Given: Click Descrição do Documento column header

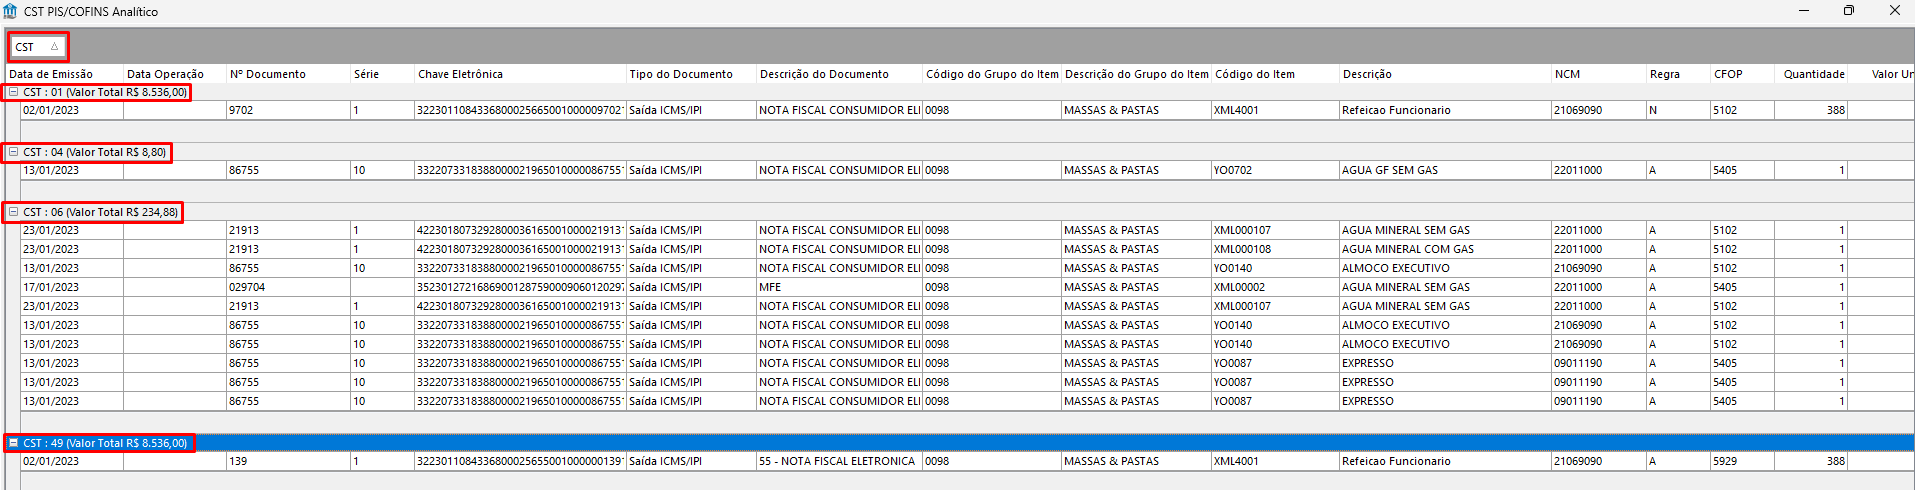Looking at the screenshot, I should point(839,74).
